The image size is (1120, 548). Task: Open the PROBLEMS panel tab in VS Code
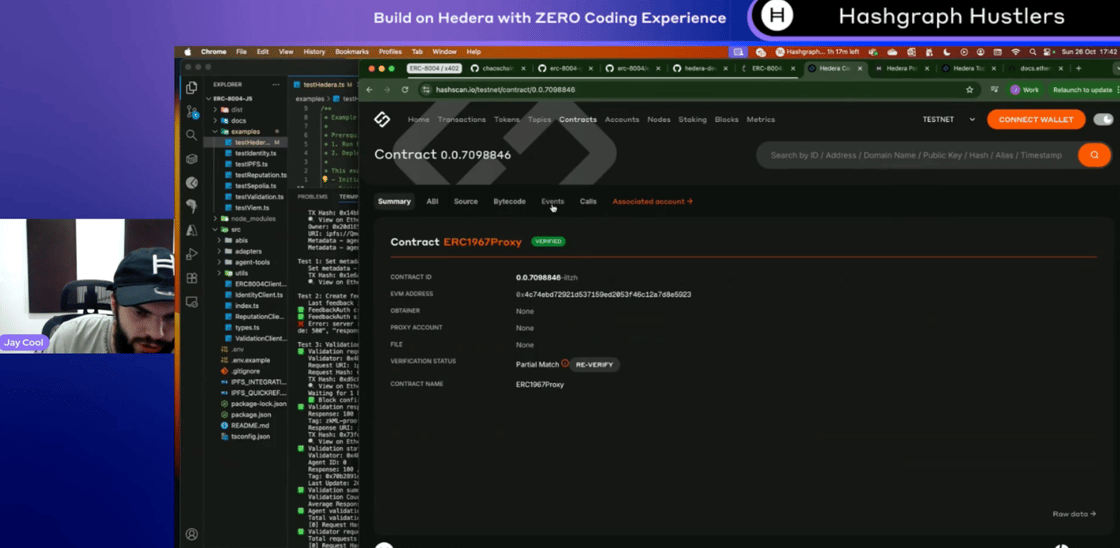(x=312, y=196)
